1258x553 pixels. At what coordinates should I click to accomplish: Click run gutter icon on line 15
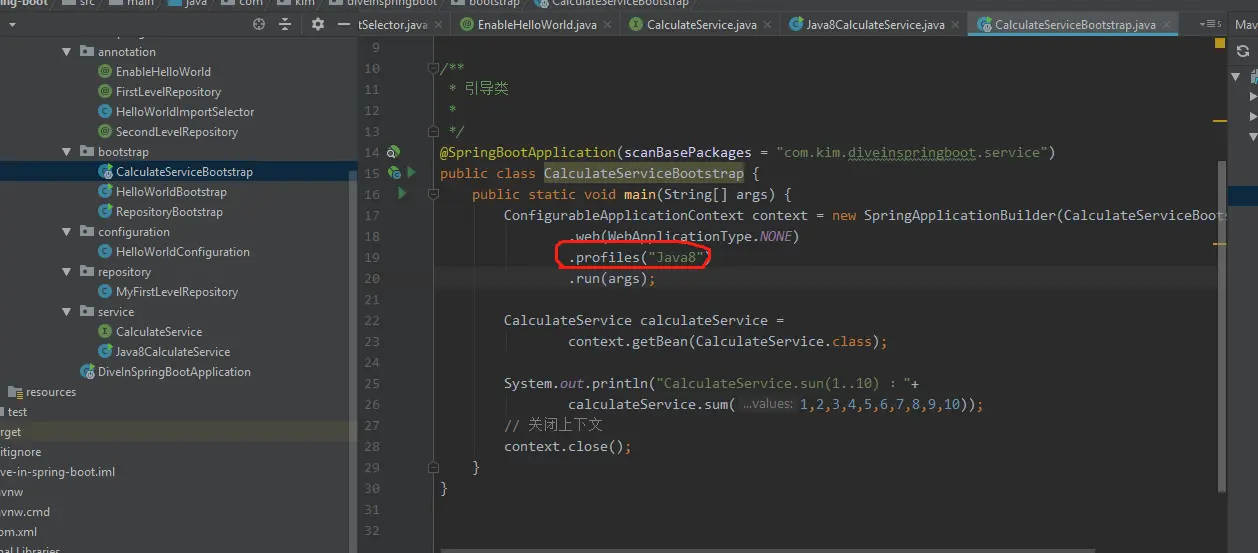[x=411, y=173]
